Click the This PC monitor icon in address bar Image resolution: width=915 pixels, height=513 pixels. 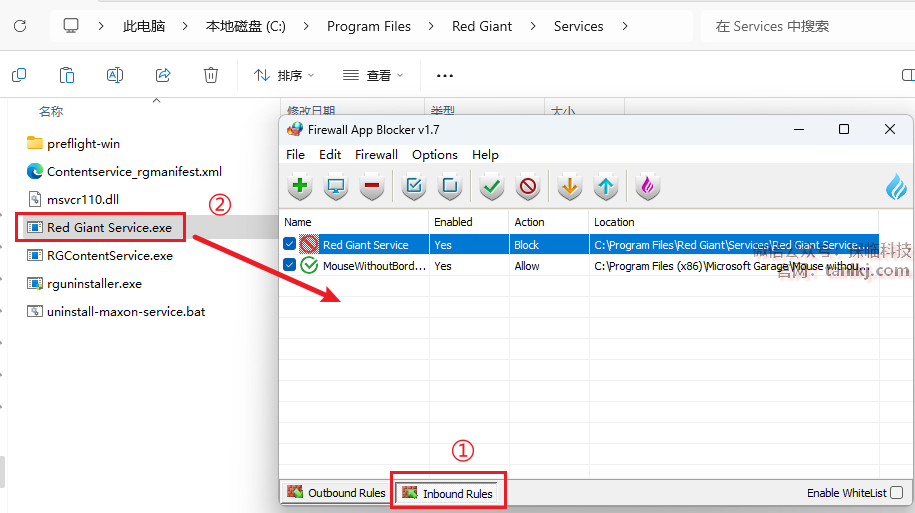click(x=71, y=26)
